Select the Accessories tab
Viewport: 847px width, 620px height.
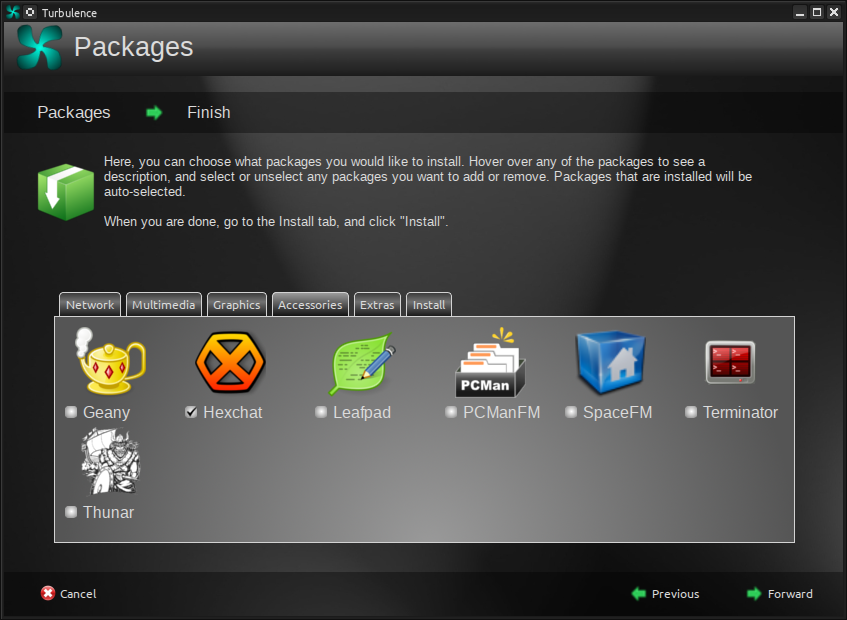(x=310, y=305)
